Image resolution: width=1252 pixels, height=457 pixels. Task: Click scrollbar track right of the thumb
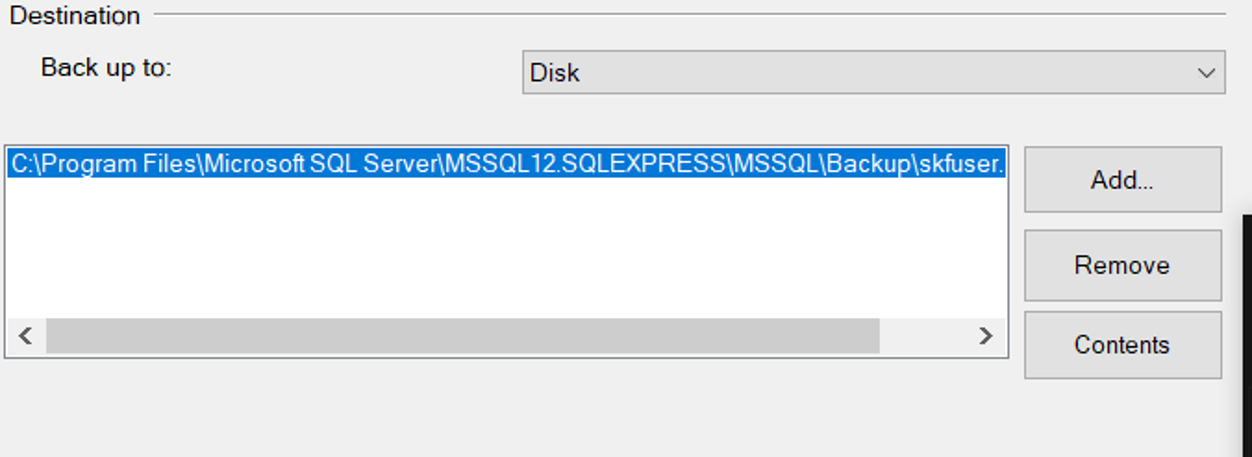pyautogui.click(x=922, y=336)
